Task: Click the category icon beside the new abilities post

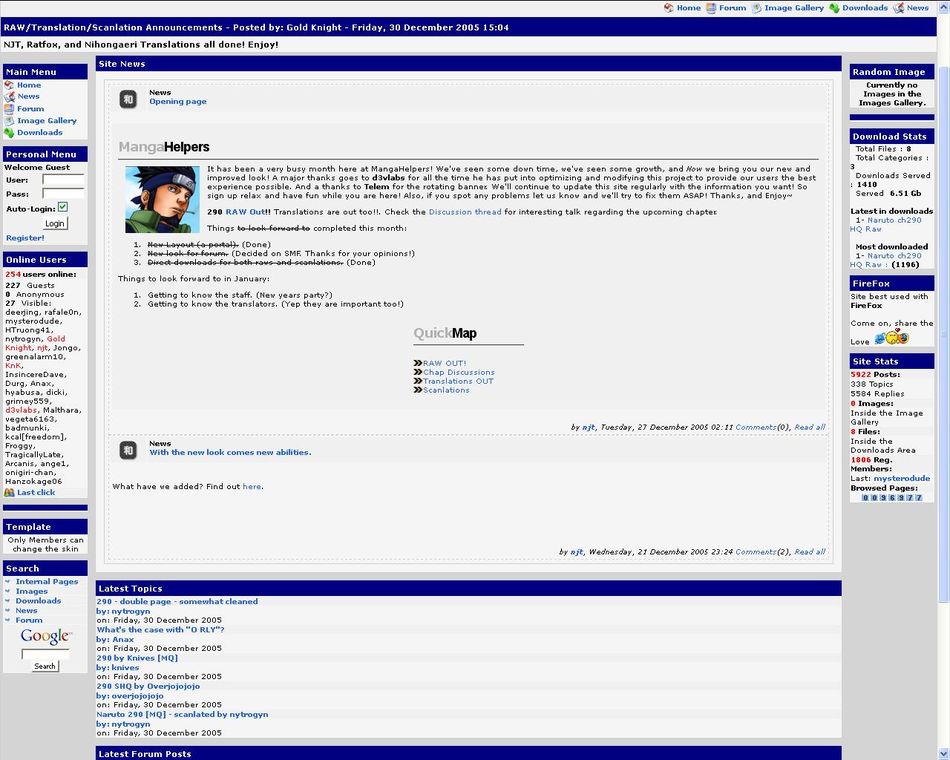Action: [128, 450]
